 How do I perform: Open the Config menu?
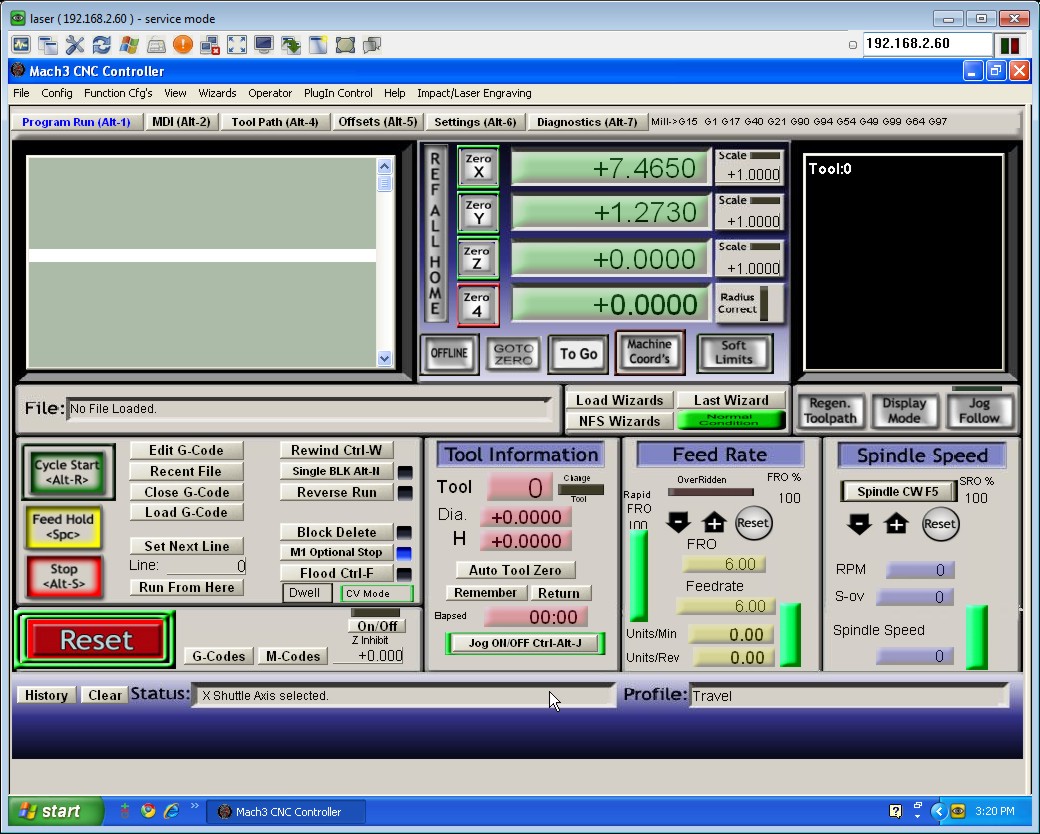pos(56,93)
